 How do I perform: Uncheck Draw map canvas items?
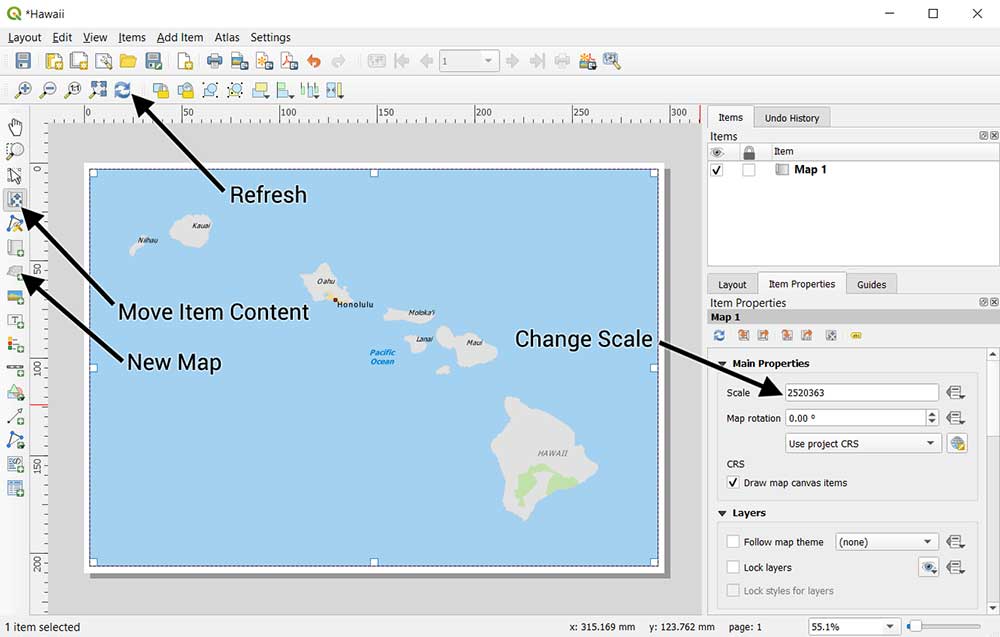(733, 483)
